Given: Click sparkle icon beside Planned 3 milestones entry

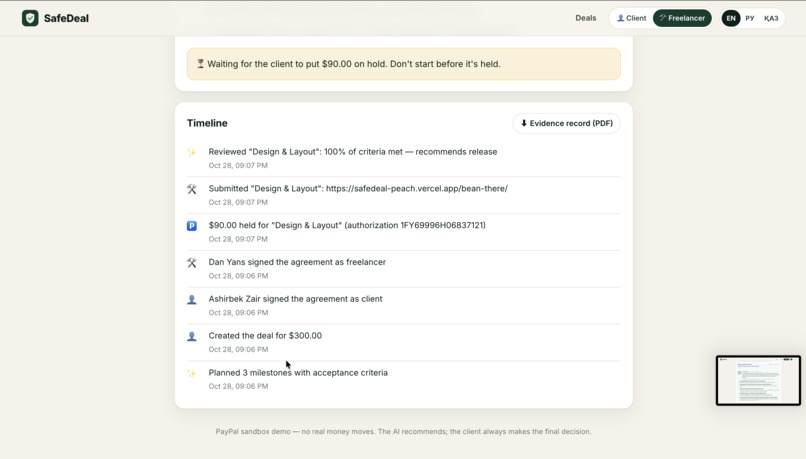Looking at the screenshot, I should [x=192, y=373].
